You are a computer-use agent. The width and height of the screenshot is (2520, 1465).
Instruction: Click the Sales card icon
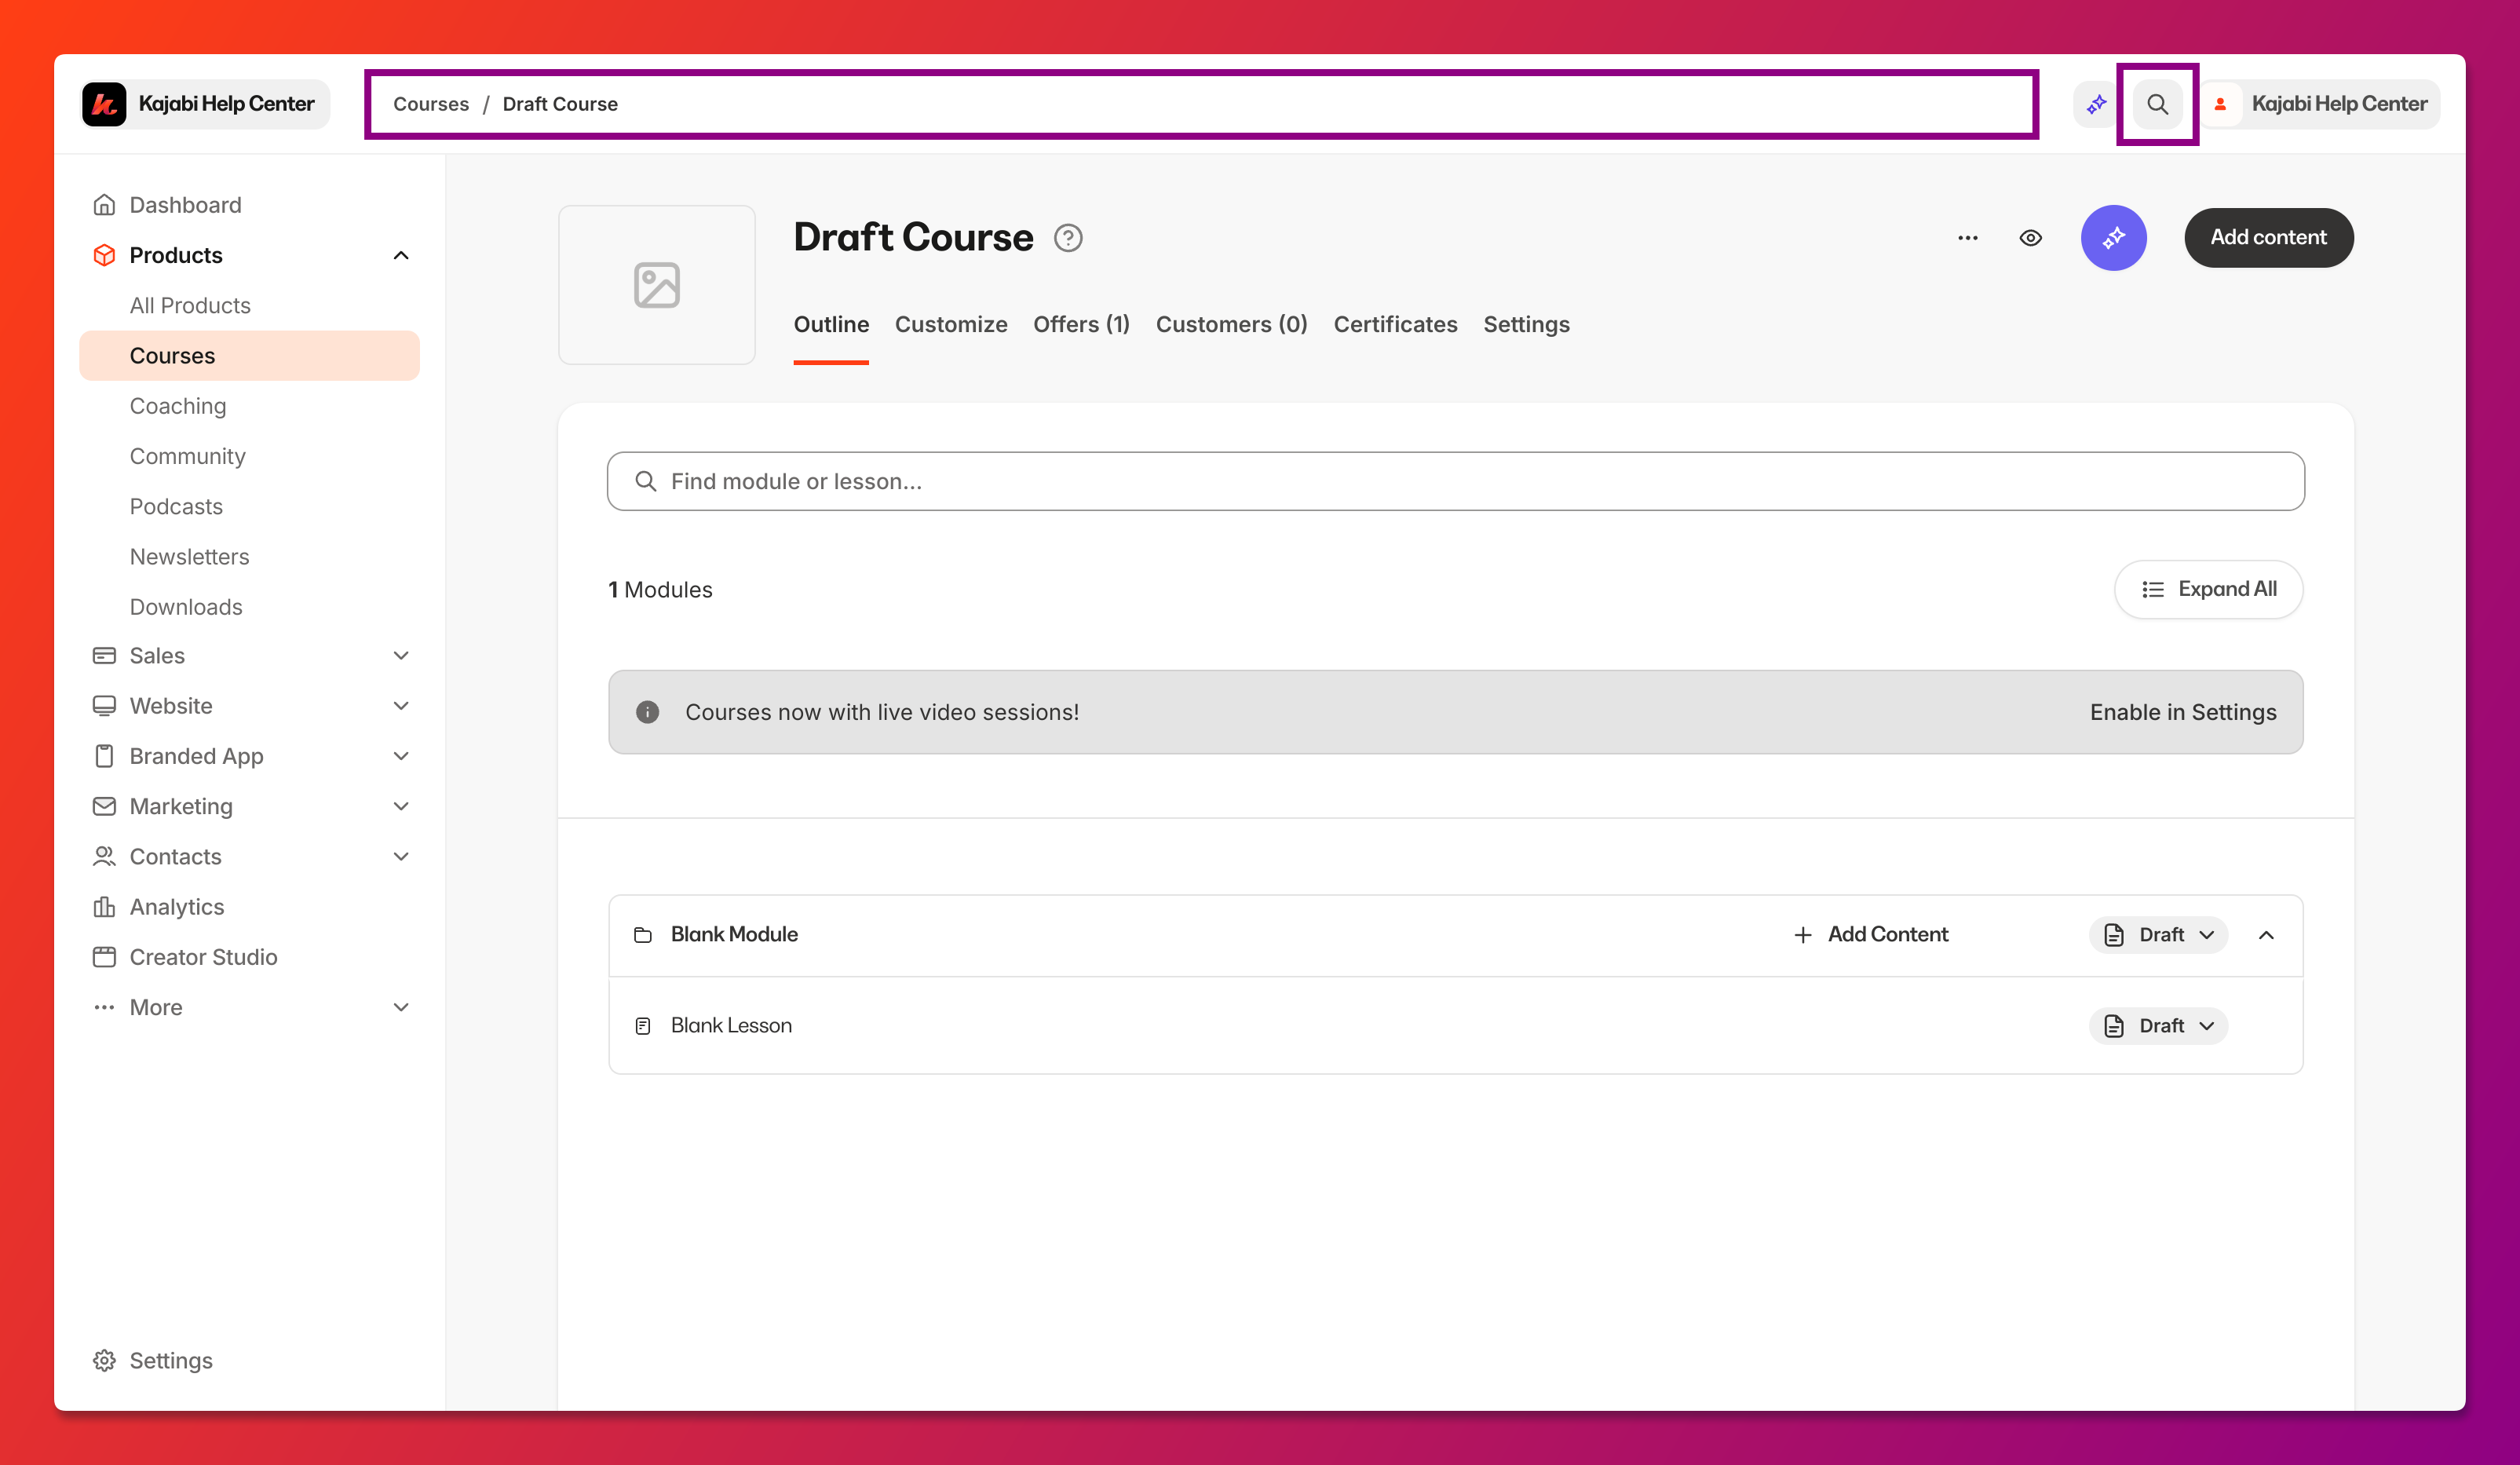104,655
